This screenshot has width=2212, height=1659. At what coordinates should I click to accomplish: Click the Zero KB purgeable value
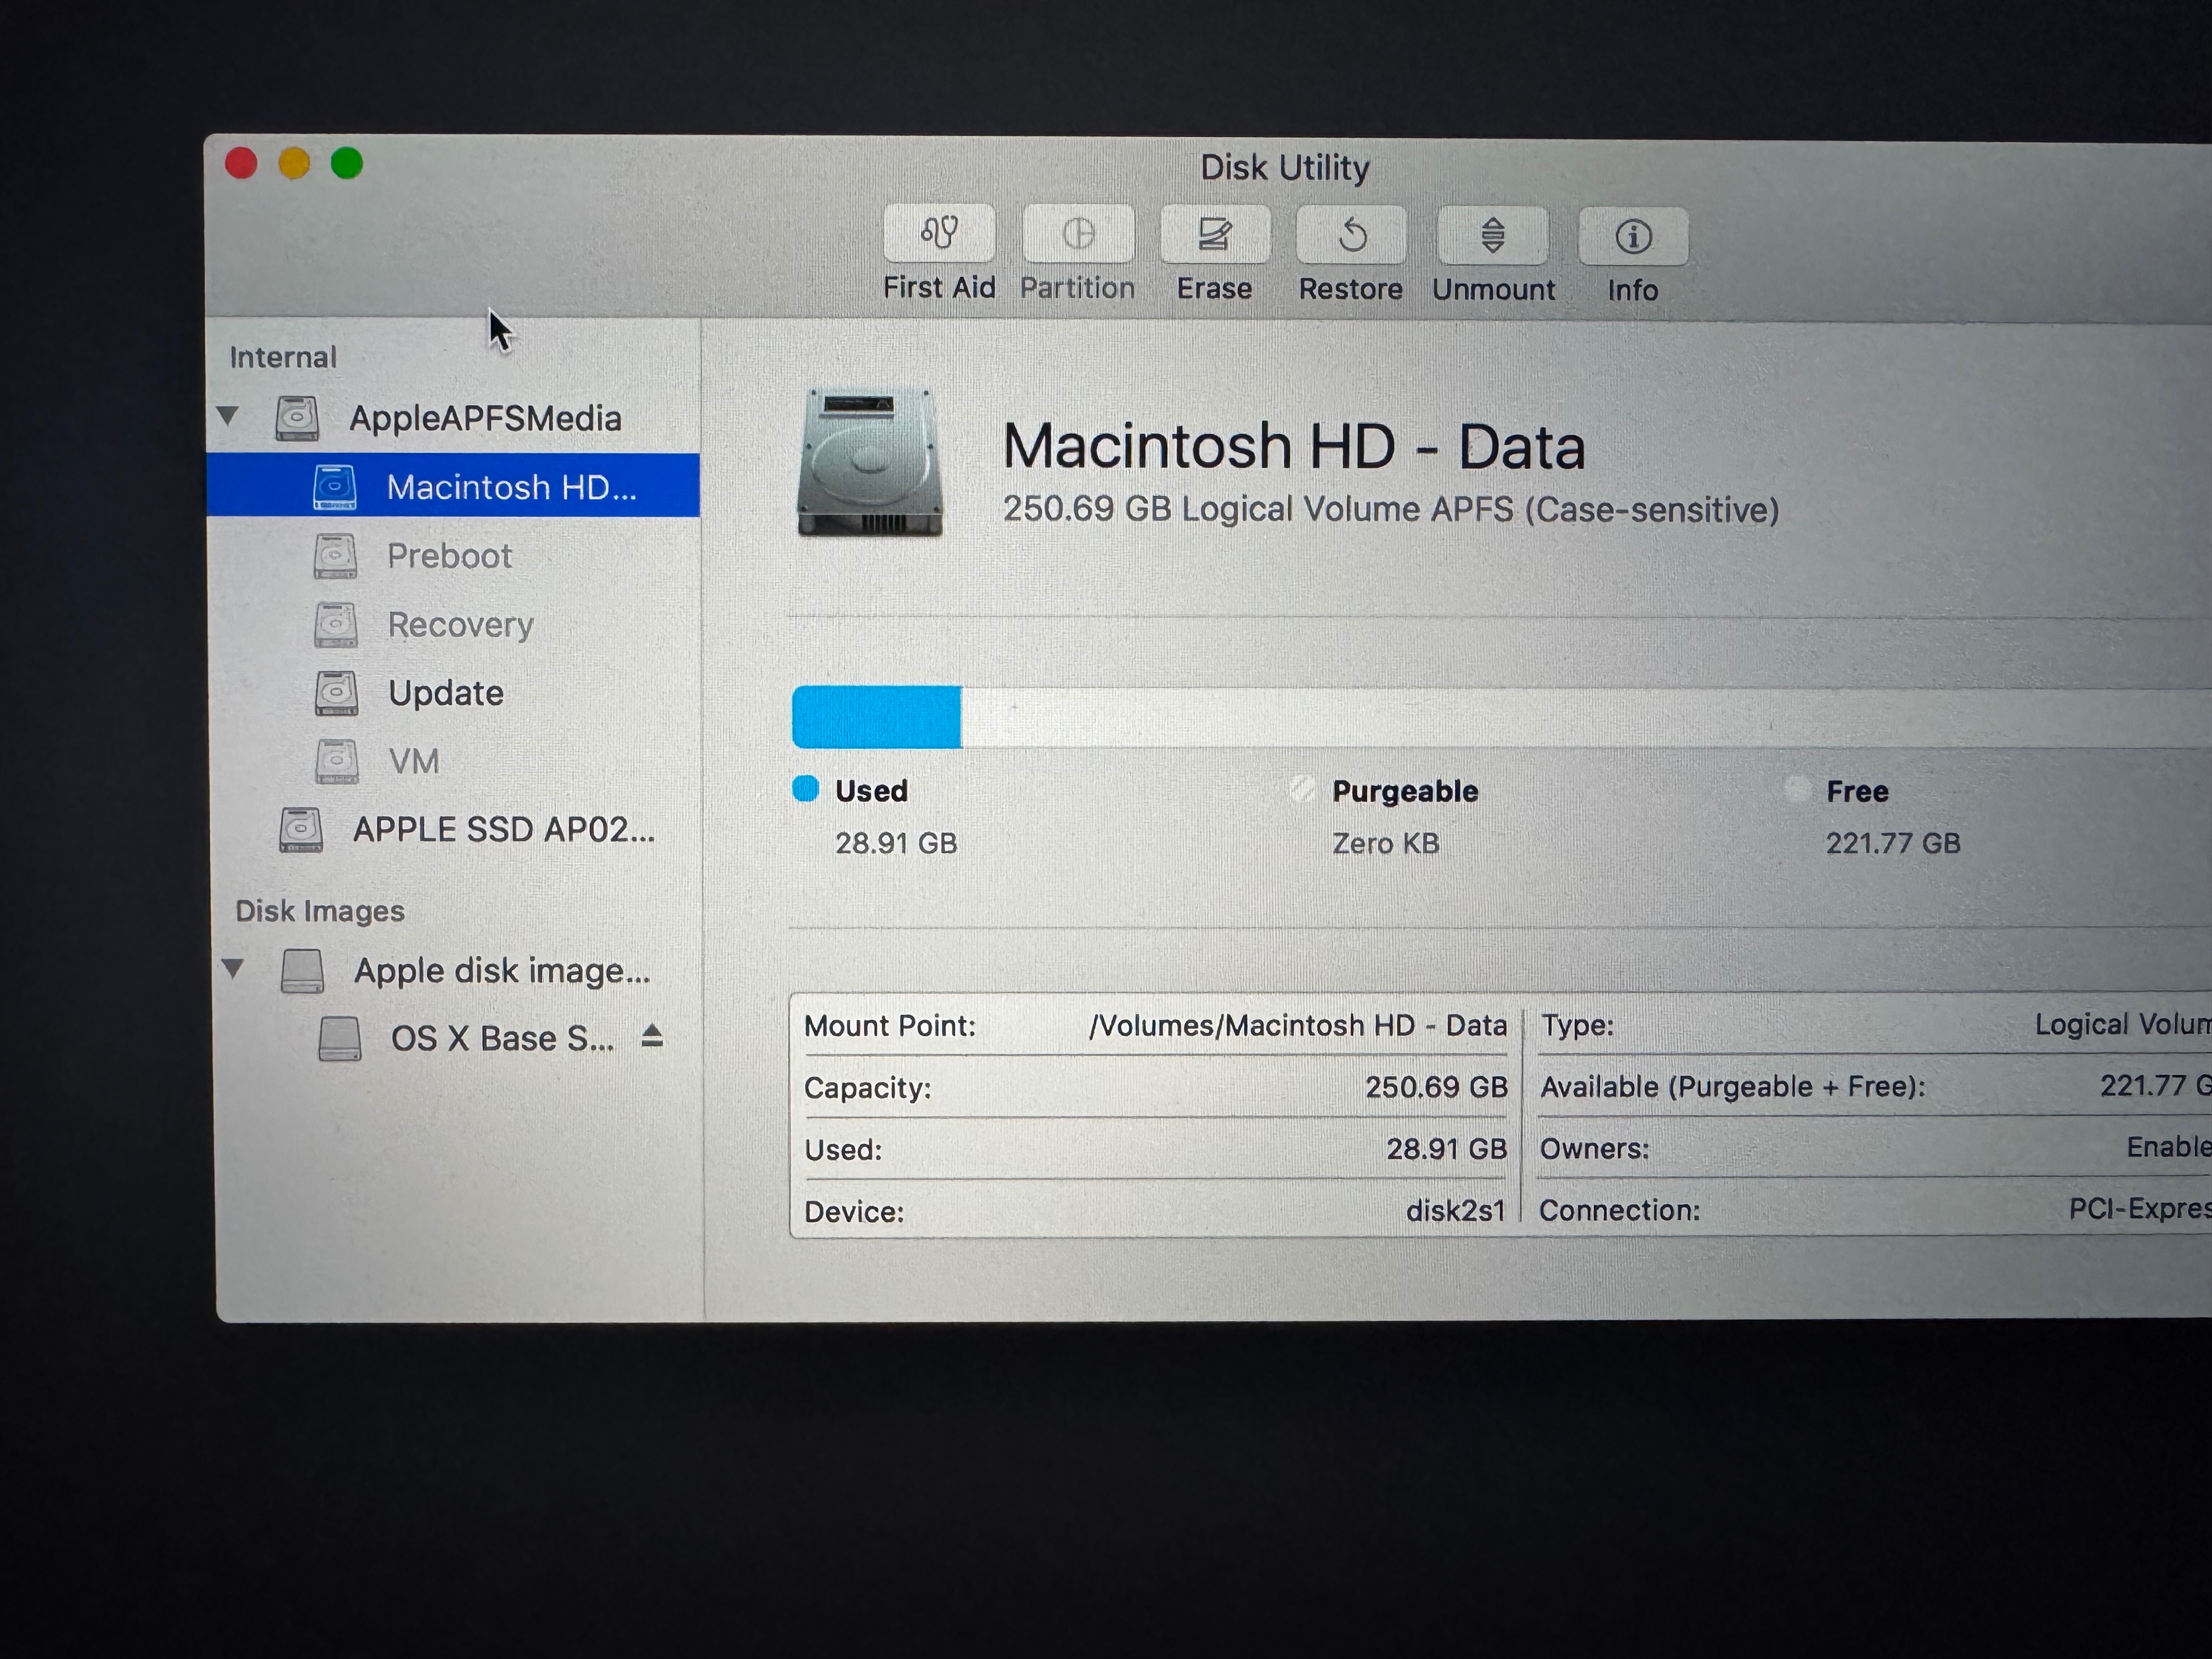(1386, 844)
